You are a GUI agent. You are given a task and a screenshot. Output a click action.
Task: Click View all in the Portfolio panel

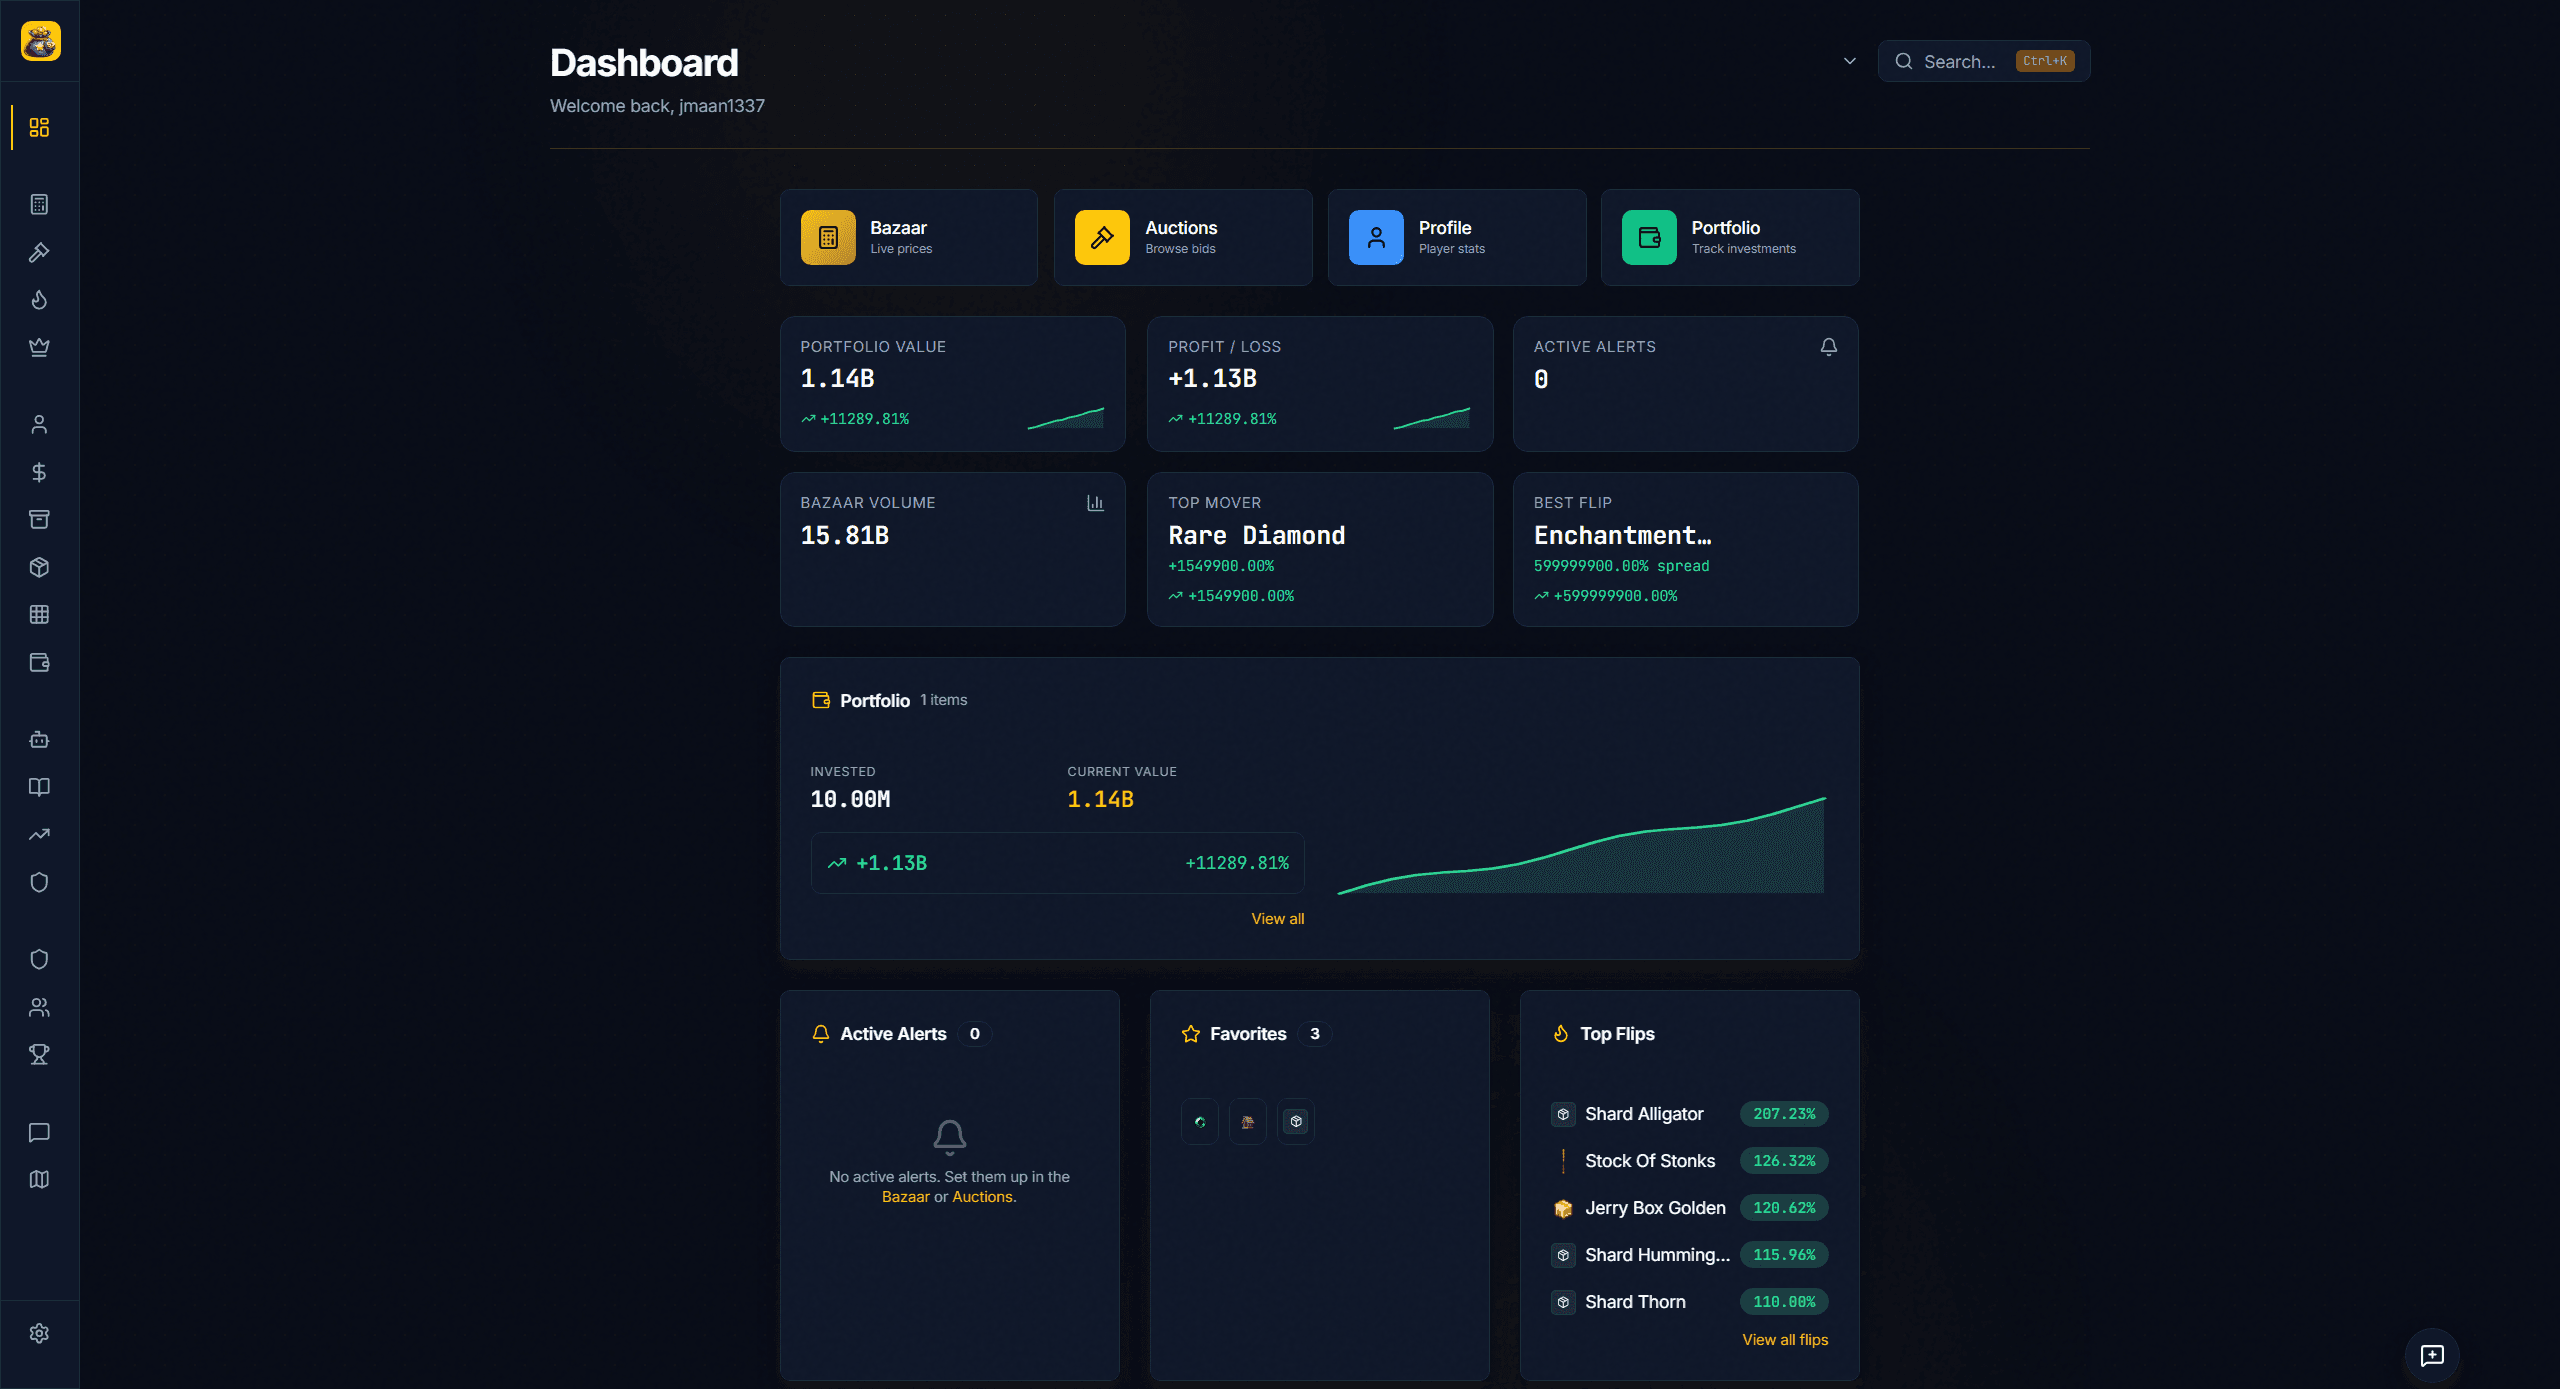(x=1277, y=917)
